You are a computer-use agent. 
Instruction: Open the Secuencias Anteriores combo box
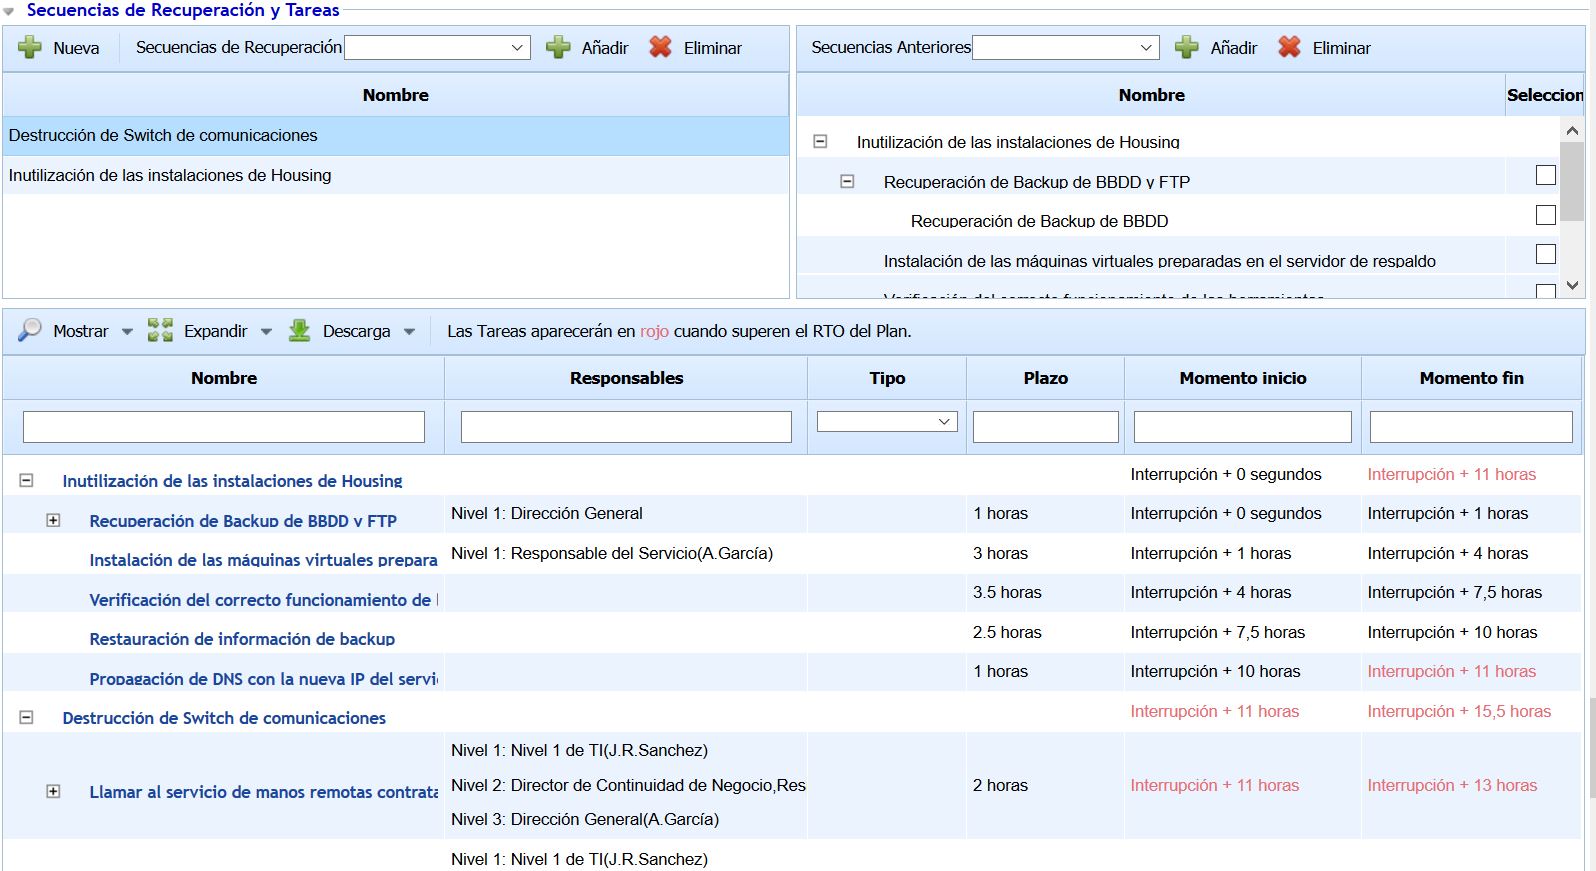click(1065, 47)
